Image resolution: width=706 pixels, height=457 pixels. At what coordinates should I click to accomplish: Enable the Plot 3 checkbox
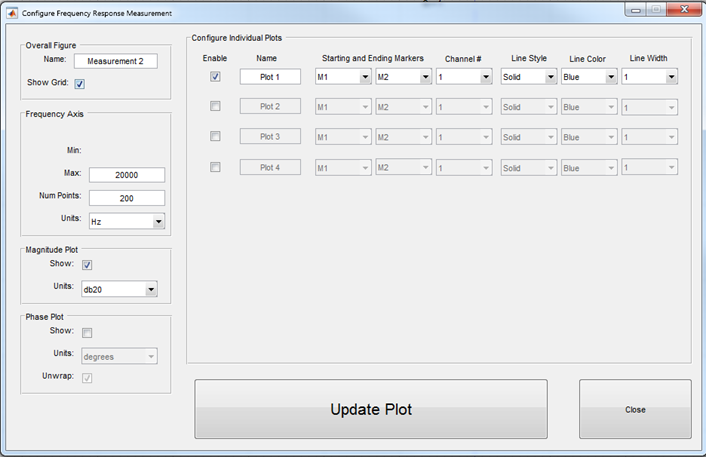coord(215,136)
